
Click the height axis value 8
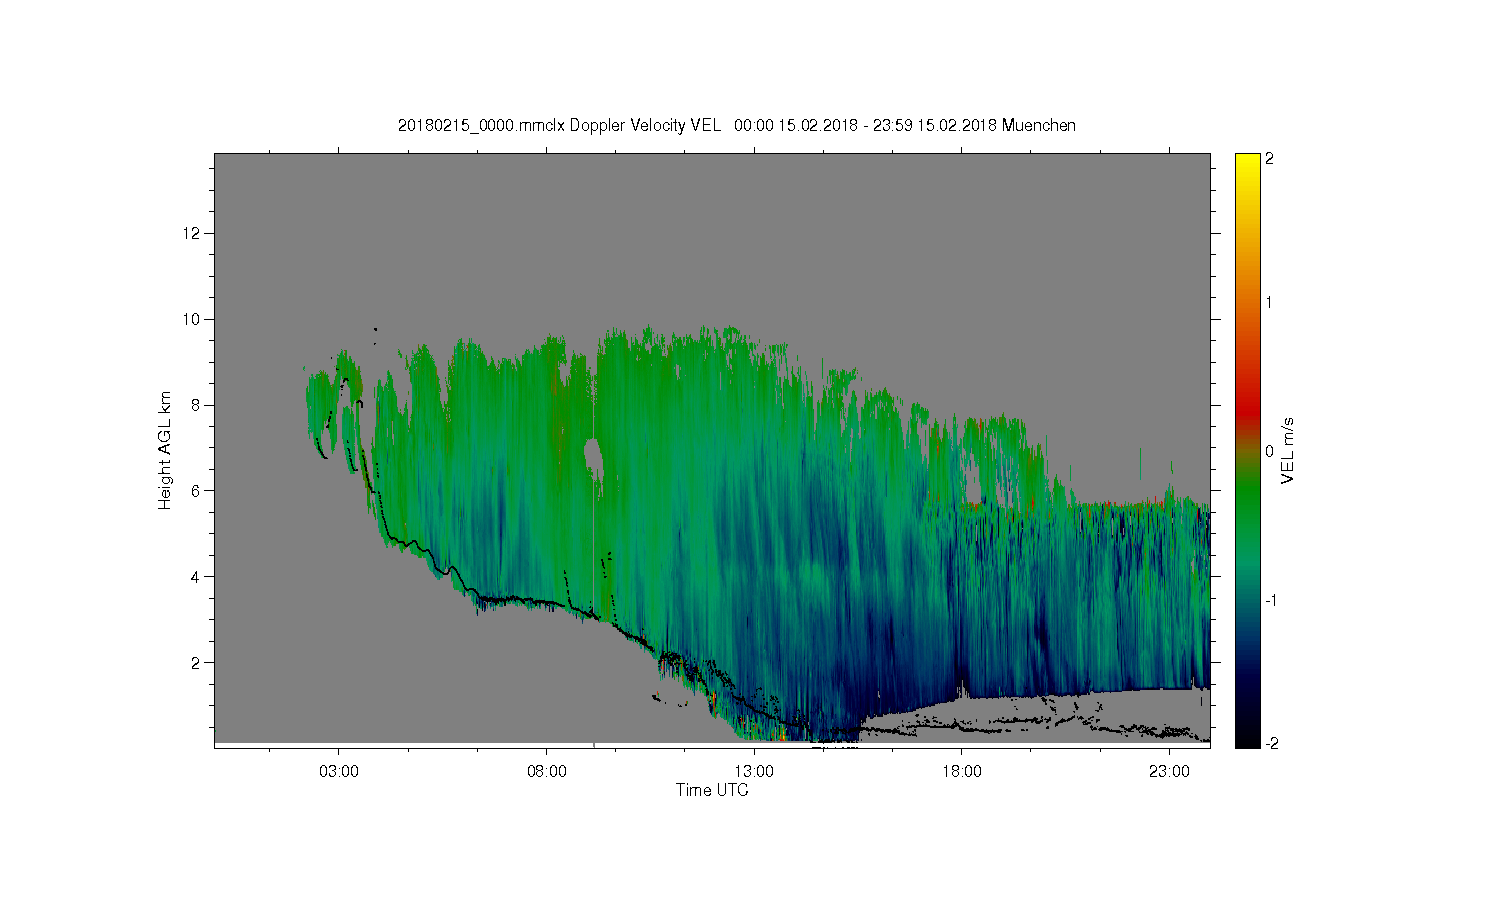[x=196, y=405]
